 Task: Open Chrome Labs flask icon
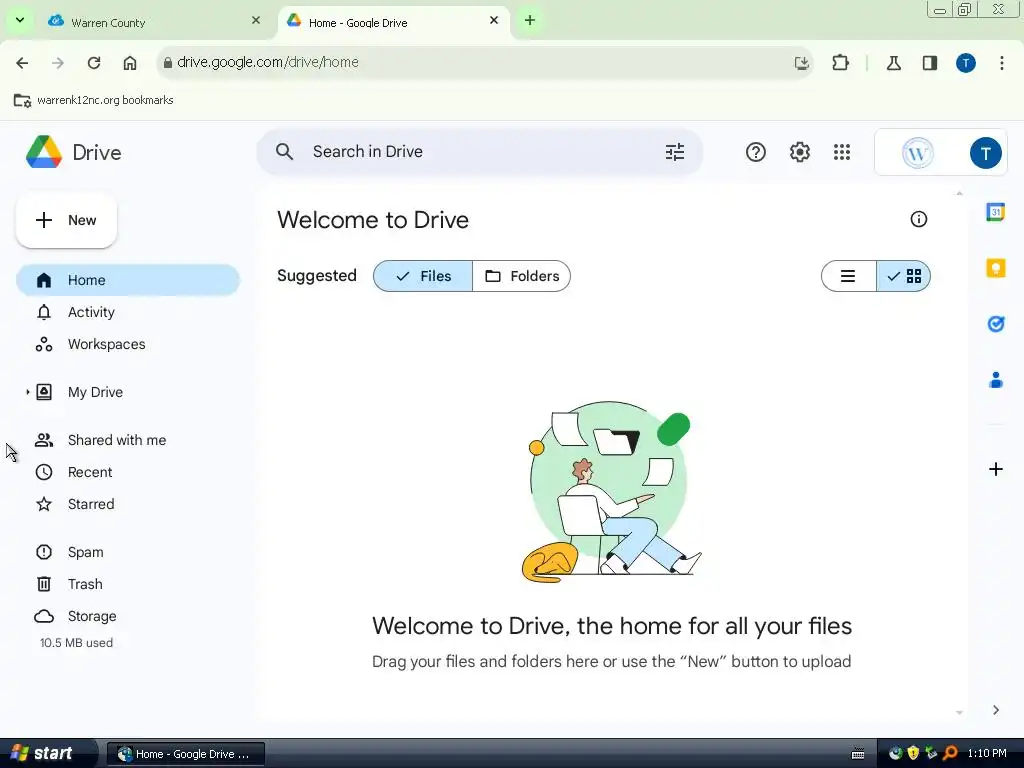click(893, 63)
